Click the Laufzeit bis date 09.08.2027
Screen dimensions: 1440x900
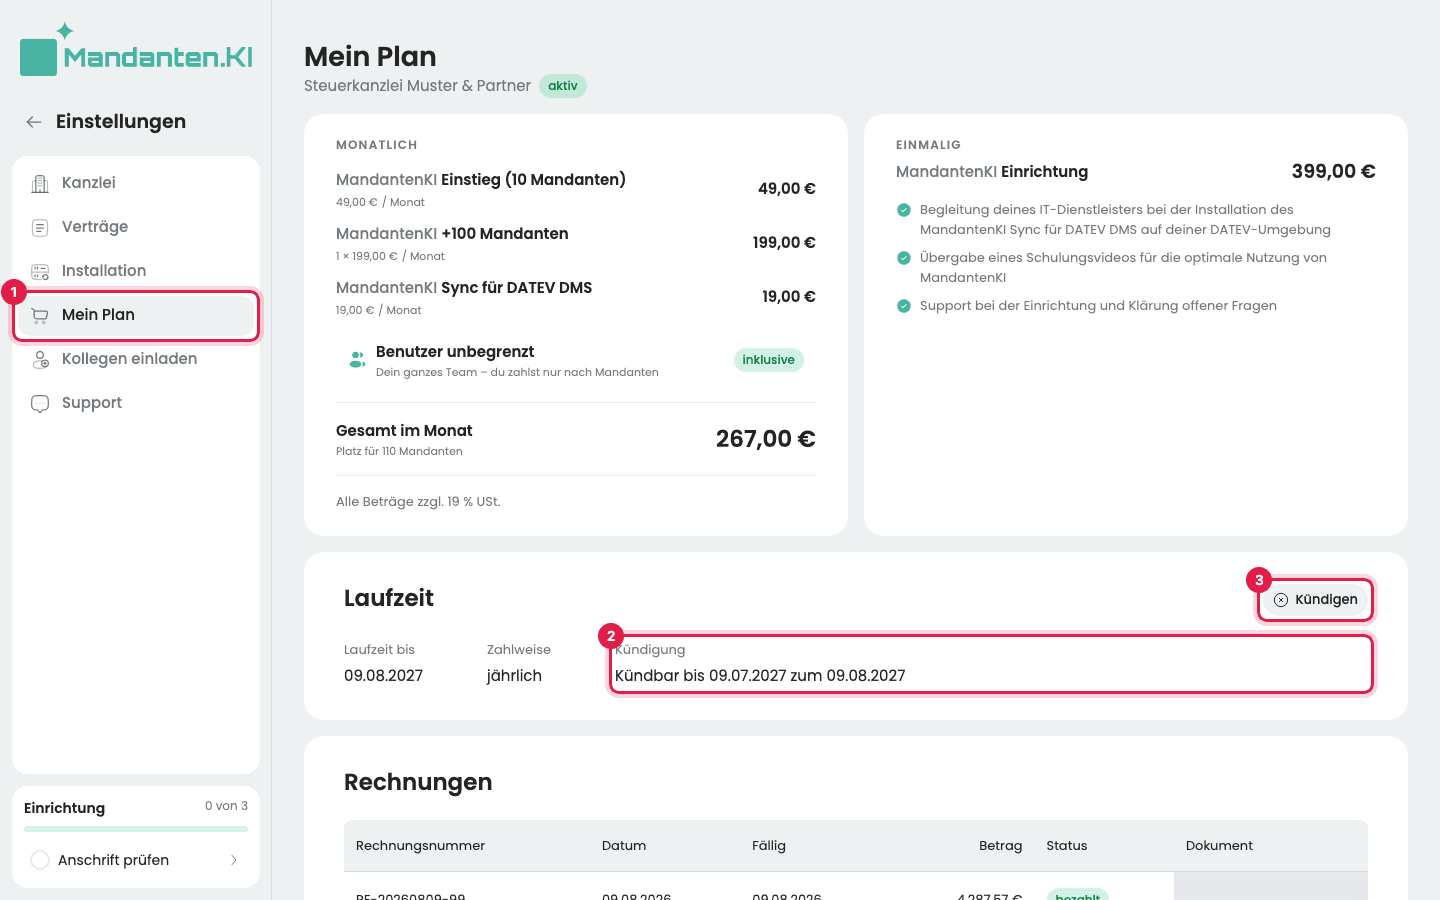[x=384, y=676]
